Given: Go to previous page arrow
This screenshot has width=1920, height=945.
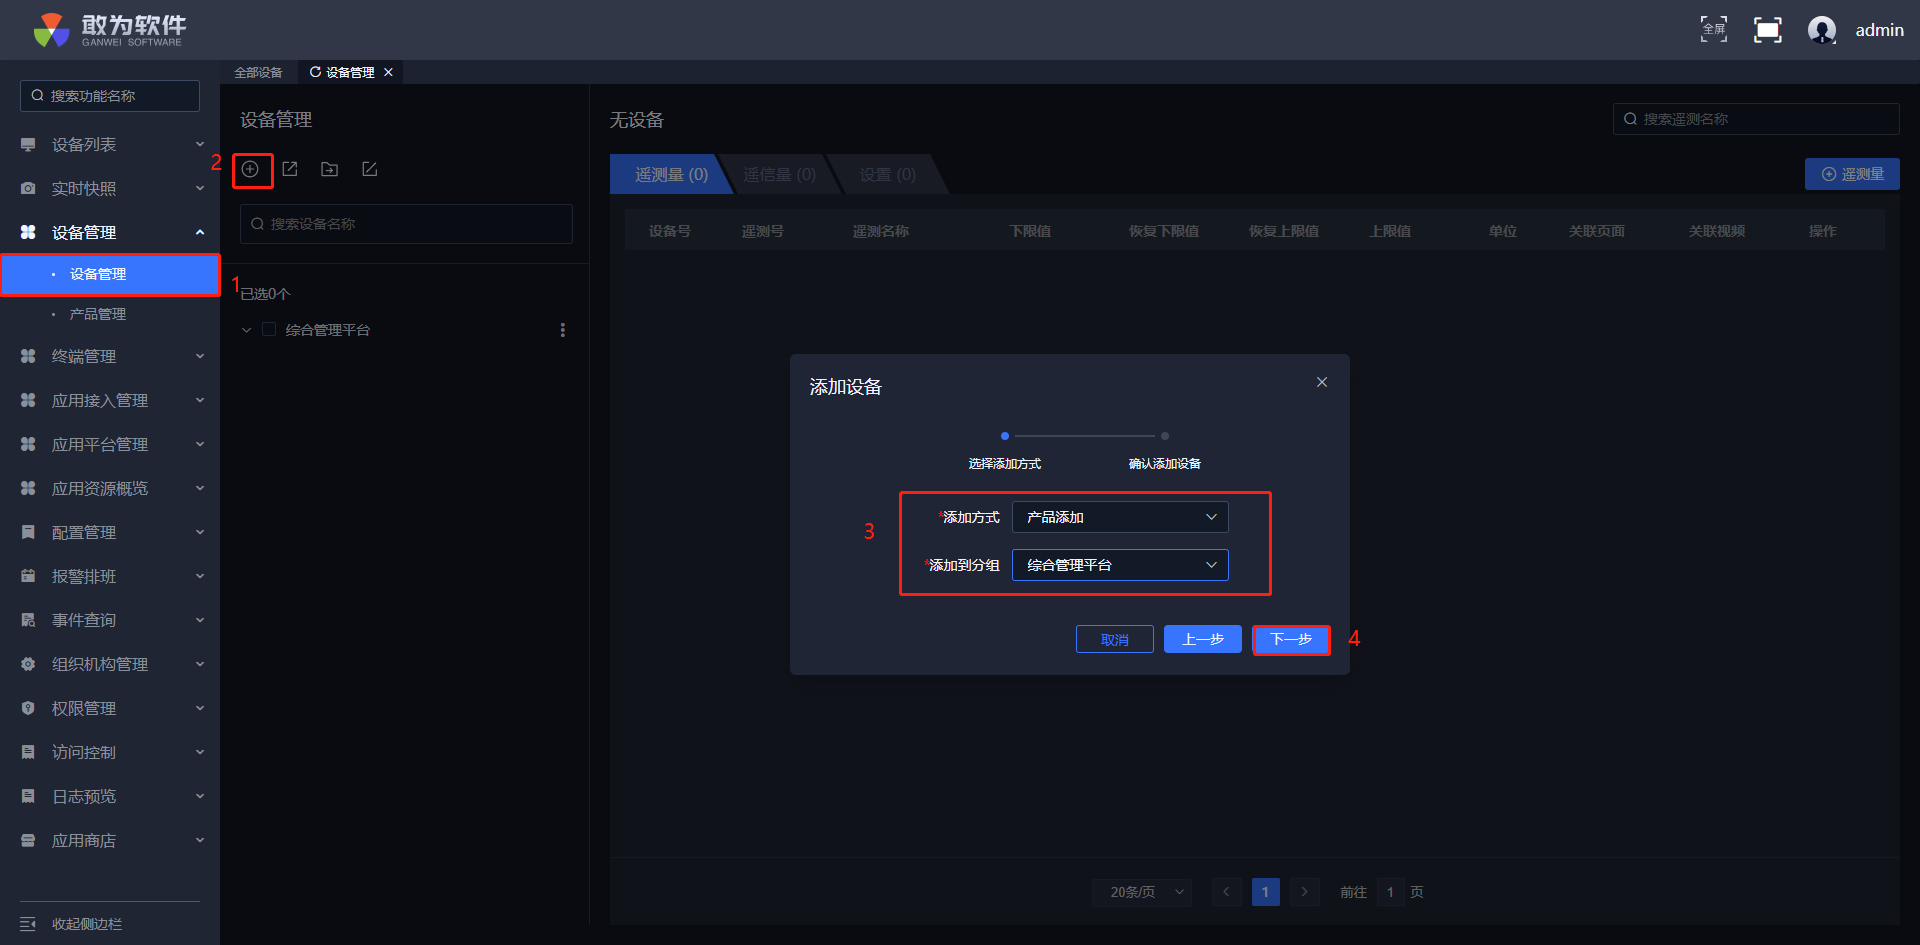Looking at the screenshot, I should click(1227, 892).
